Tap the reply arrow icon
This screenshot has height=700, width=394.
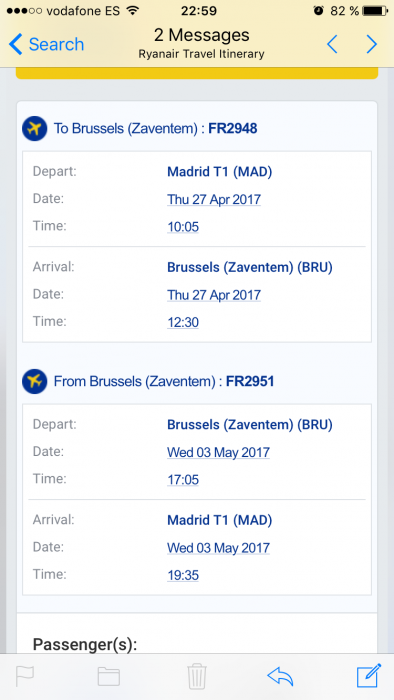(280, 676)
